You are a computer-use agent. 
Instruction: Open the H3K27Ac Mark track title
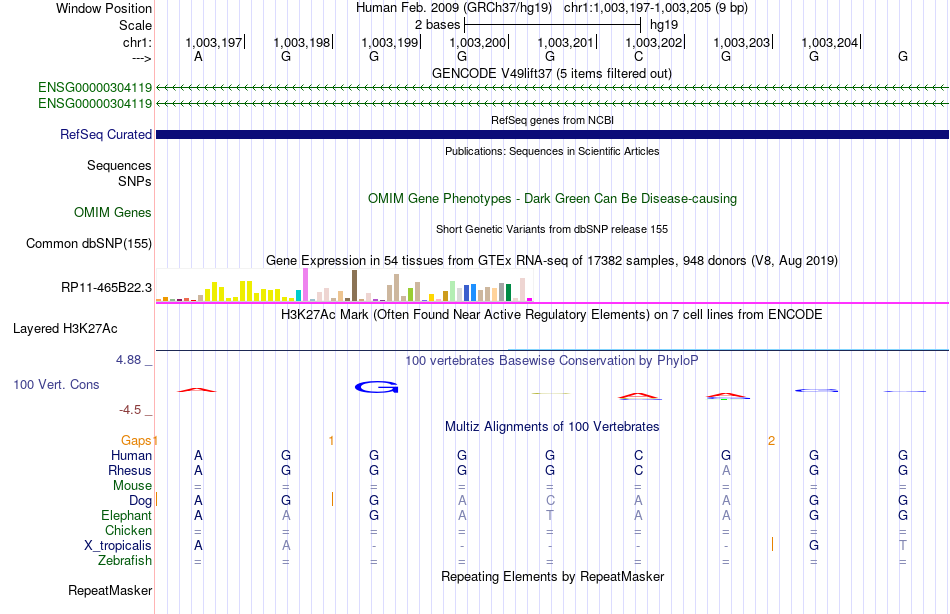click(551, 315)
